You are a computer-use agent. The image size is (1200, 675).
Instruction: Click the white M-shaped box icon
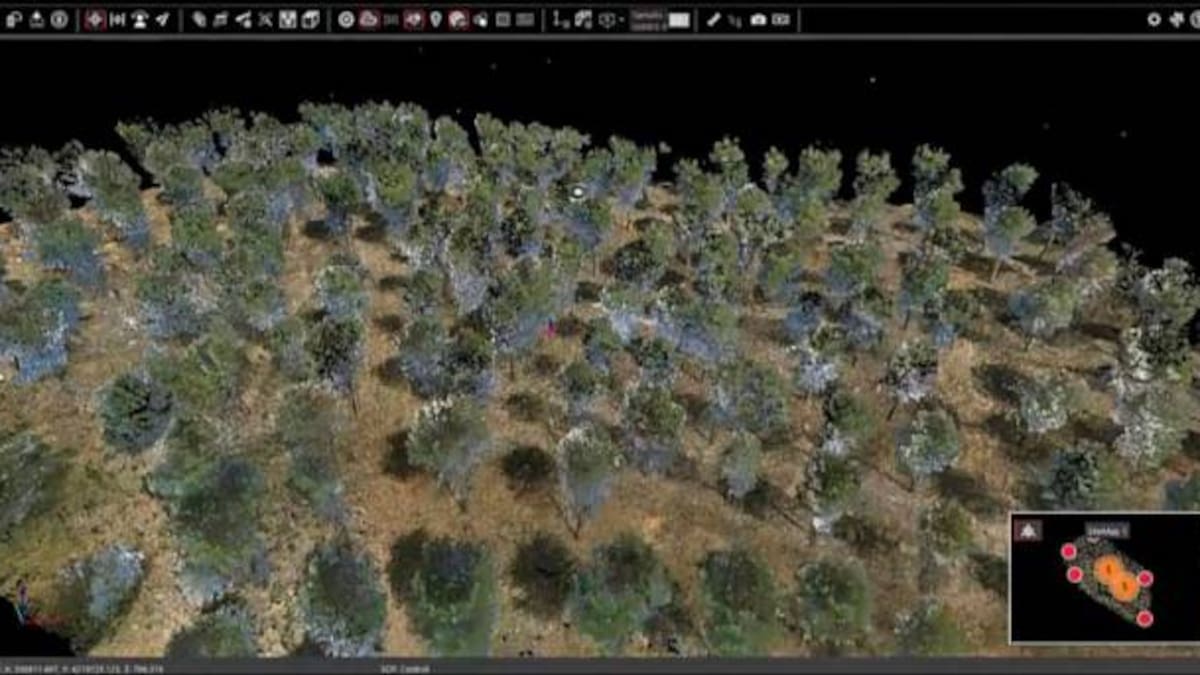(x=288, y=19)
